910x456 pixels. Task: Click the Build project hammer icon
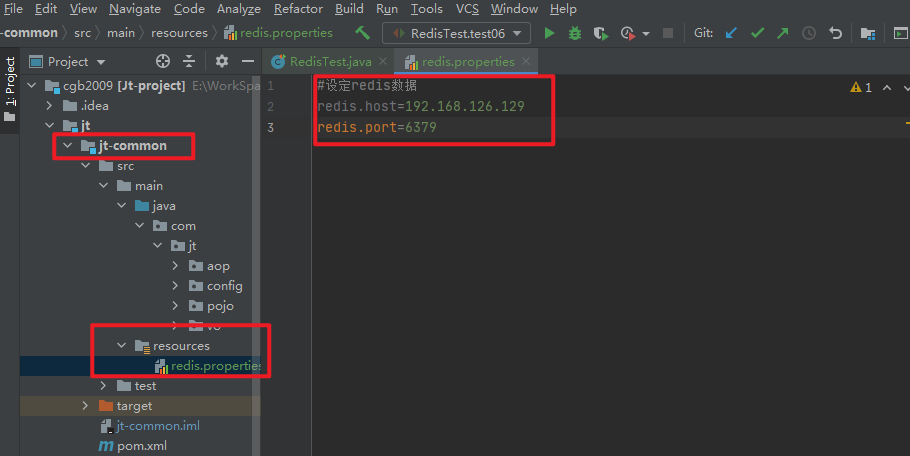click(363, 33)
